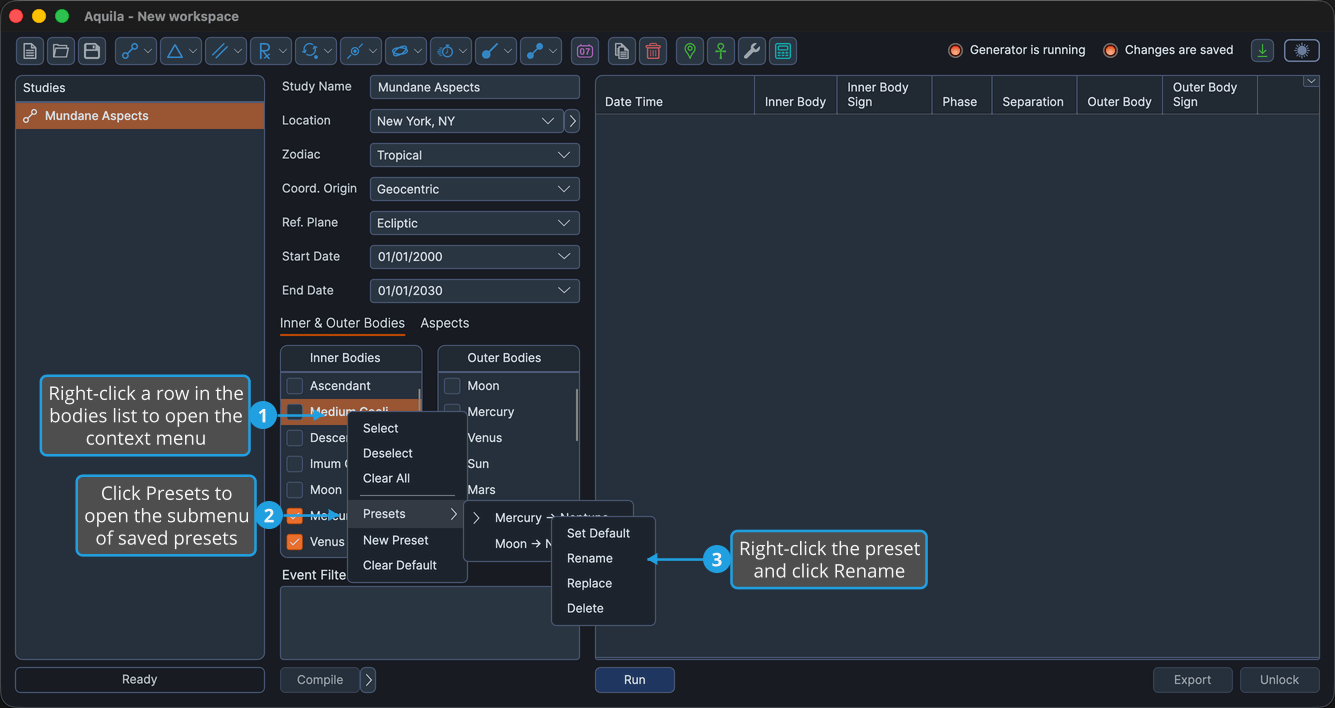Click the table column options corner icon
This screenshot has height=708, width=1335.
pyautogui.click(x=1311, y=82)
